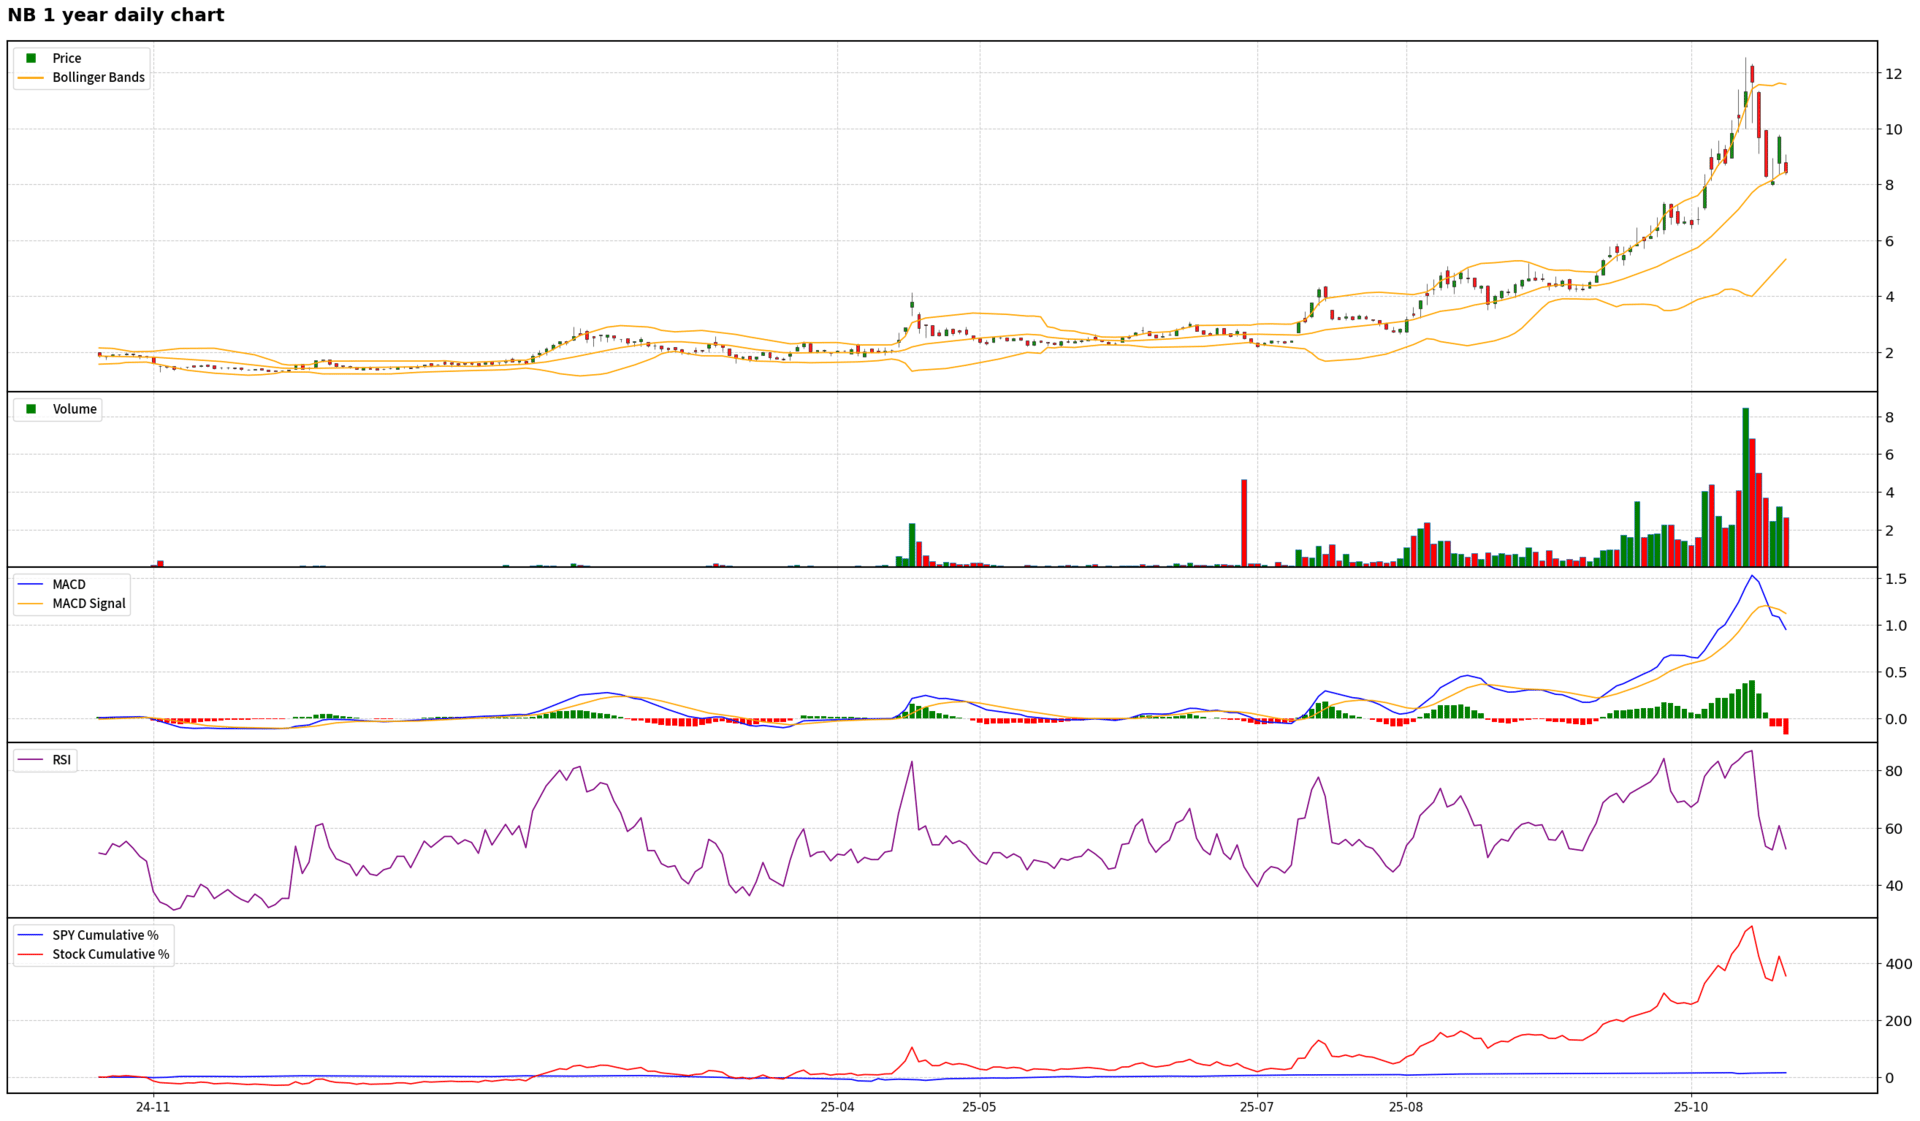The width and height of the screenshot is (1920, 1121).
Task: Click the green Volume legend square
Action: 31,409
